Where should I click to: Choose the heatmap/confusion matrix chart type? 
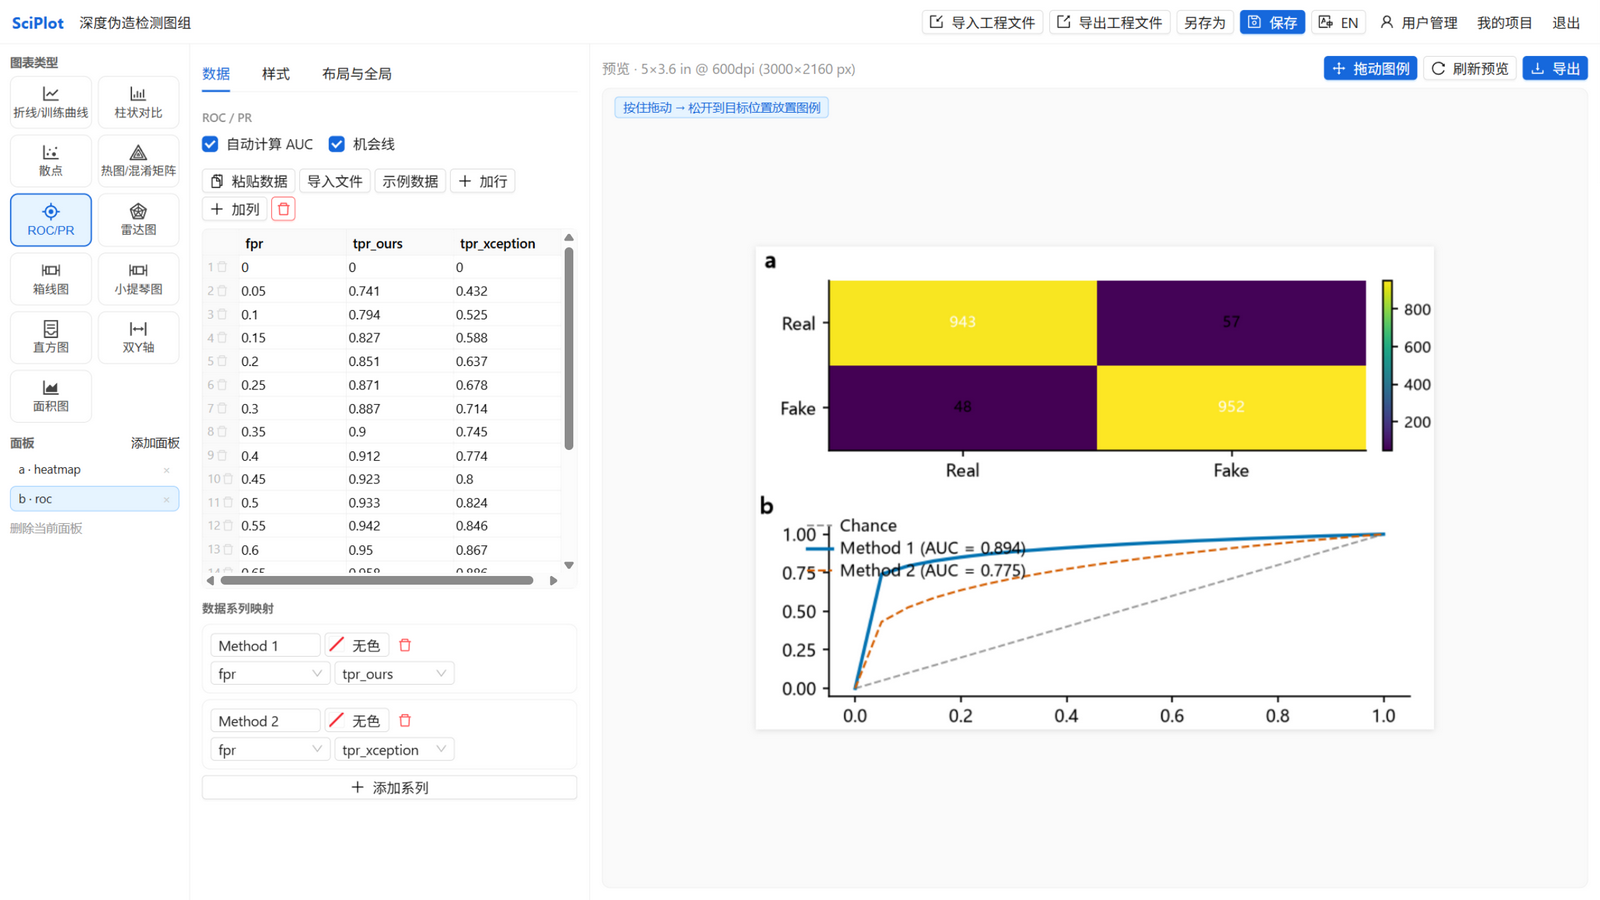tap(138, 160)
